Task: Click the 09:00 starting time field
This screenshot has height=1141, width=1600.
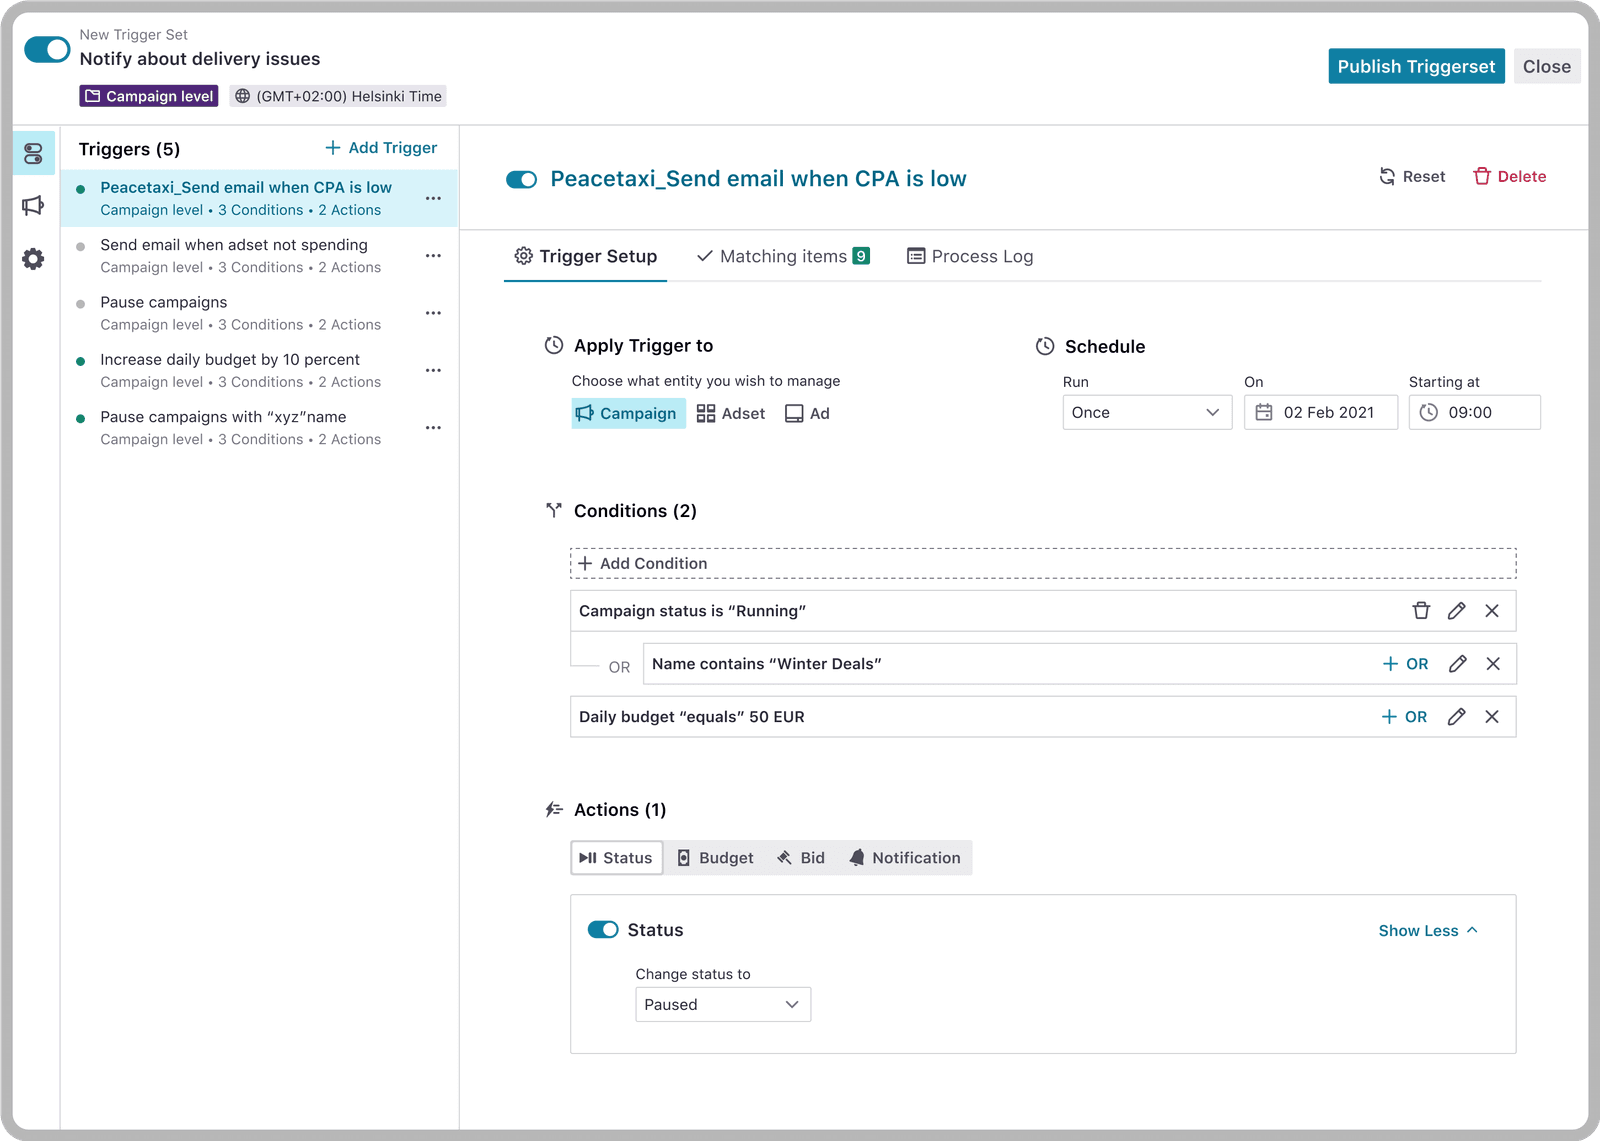Action: pyautogui.click(x=1475, y=412)
